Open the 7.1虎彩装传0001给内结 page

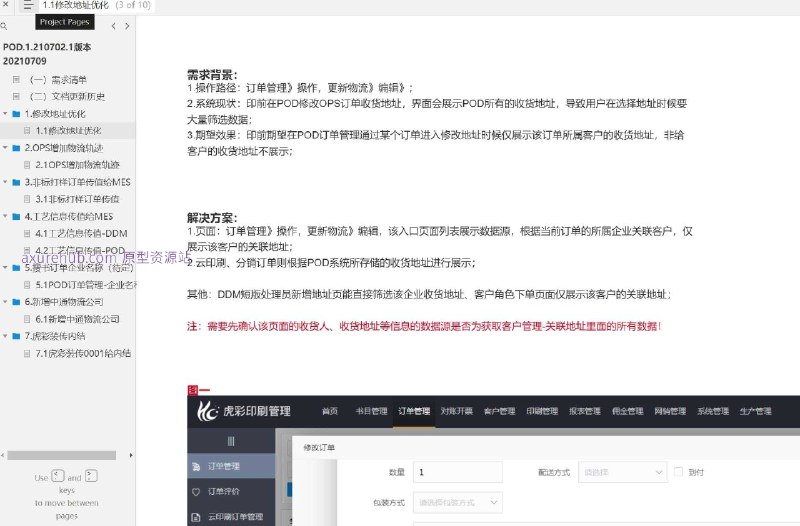coord(83,353)
